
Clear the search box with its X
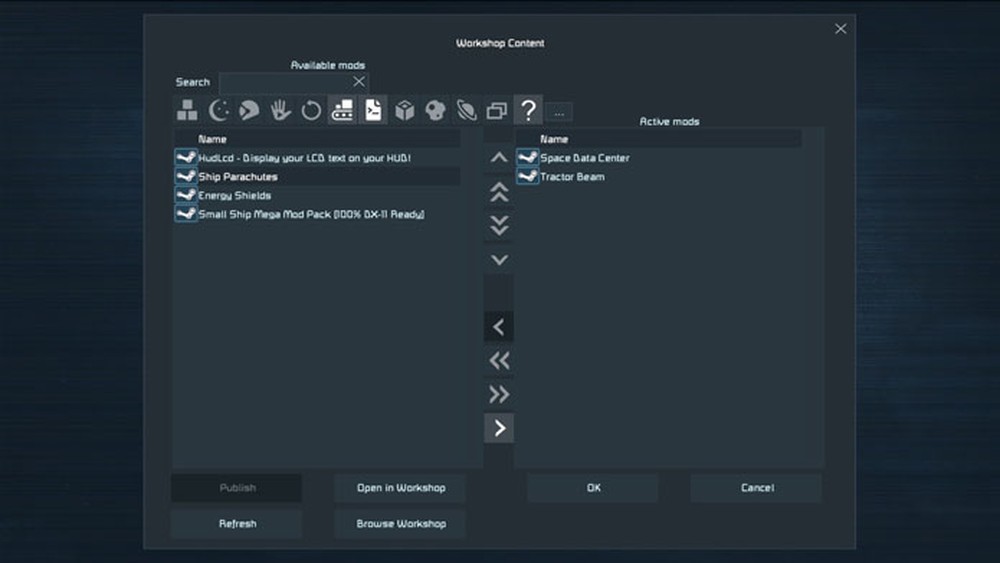pos(359,82)
